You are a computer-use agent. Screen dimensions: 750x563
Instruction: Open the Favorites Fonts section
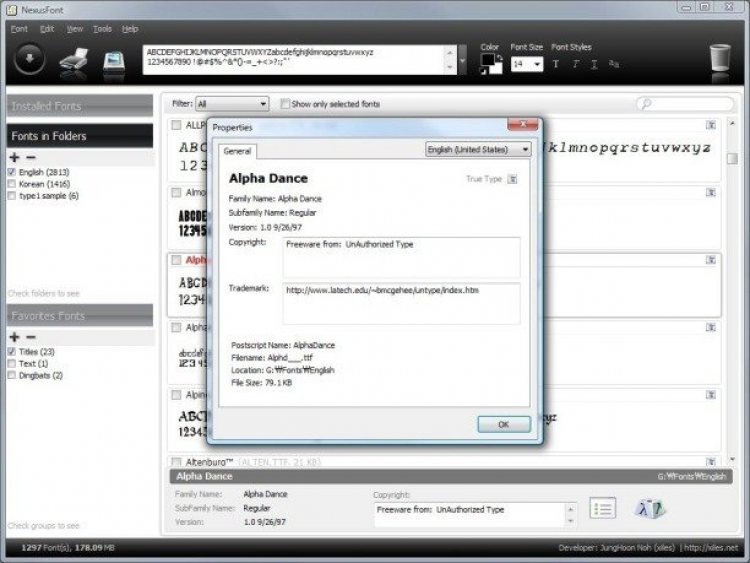coord(80,316)
